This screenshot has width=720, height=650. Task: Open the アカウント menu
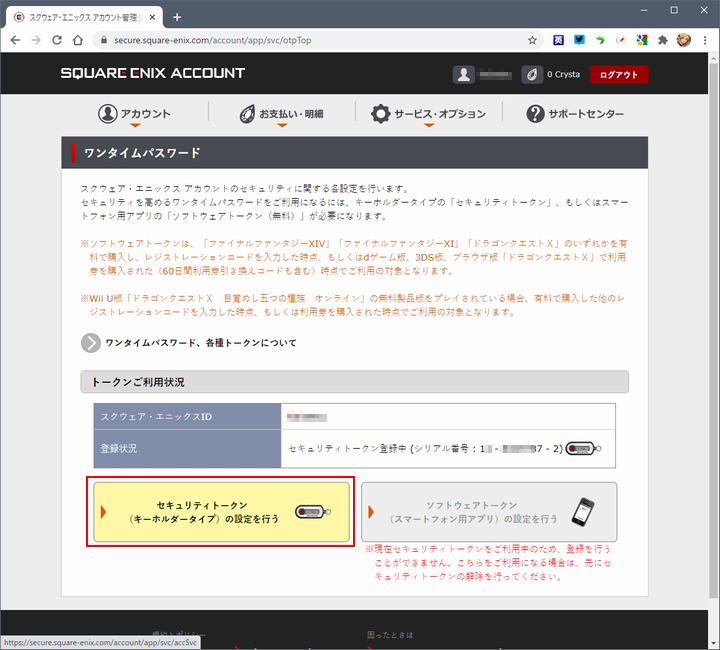tap(135, 113)
